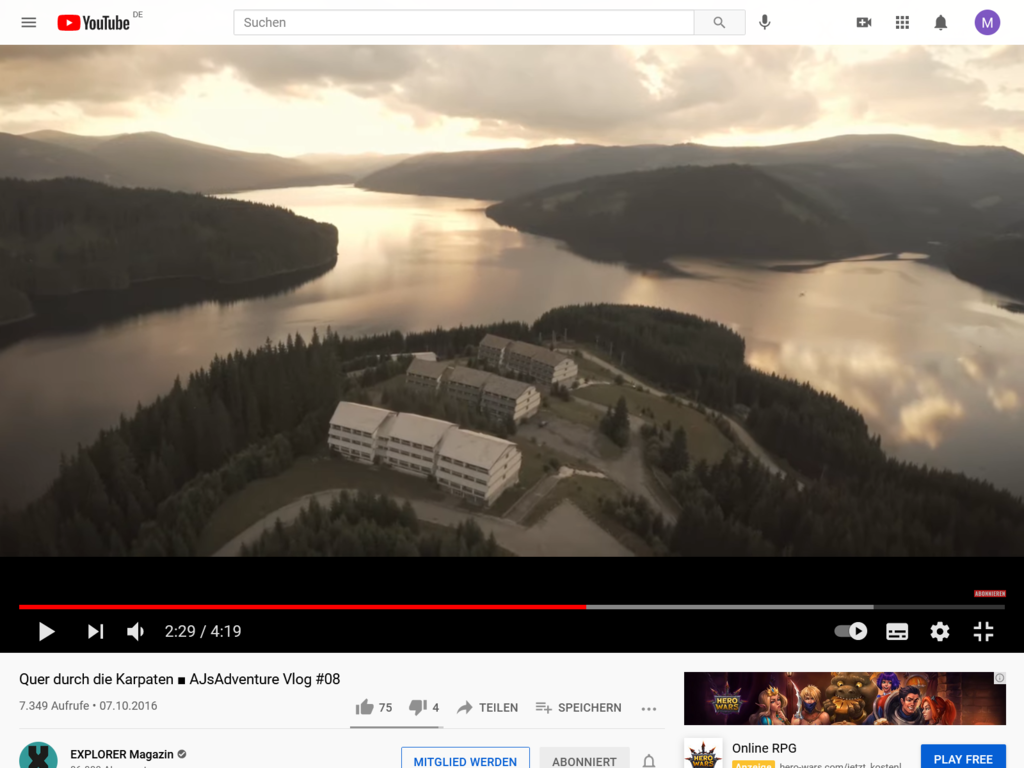1024x768 pixels.
Task: Click into the Suchen search field
Action: [464, 23]
